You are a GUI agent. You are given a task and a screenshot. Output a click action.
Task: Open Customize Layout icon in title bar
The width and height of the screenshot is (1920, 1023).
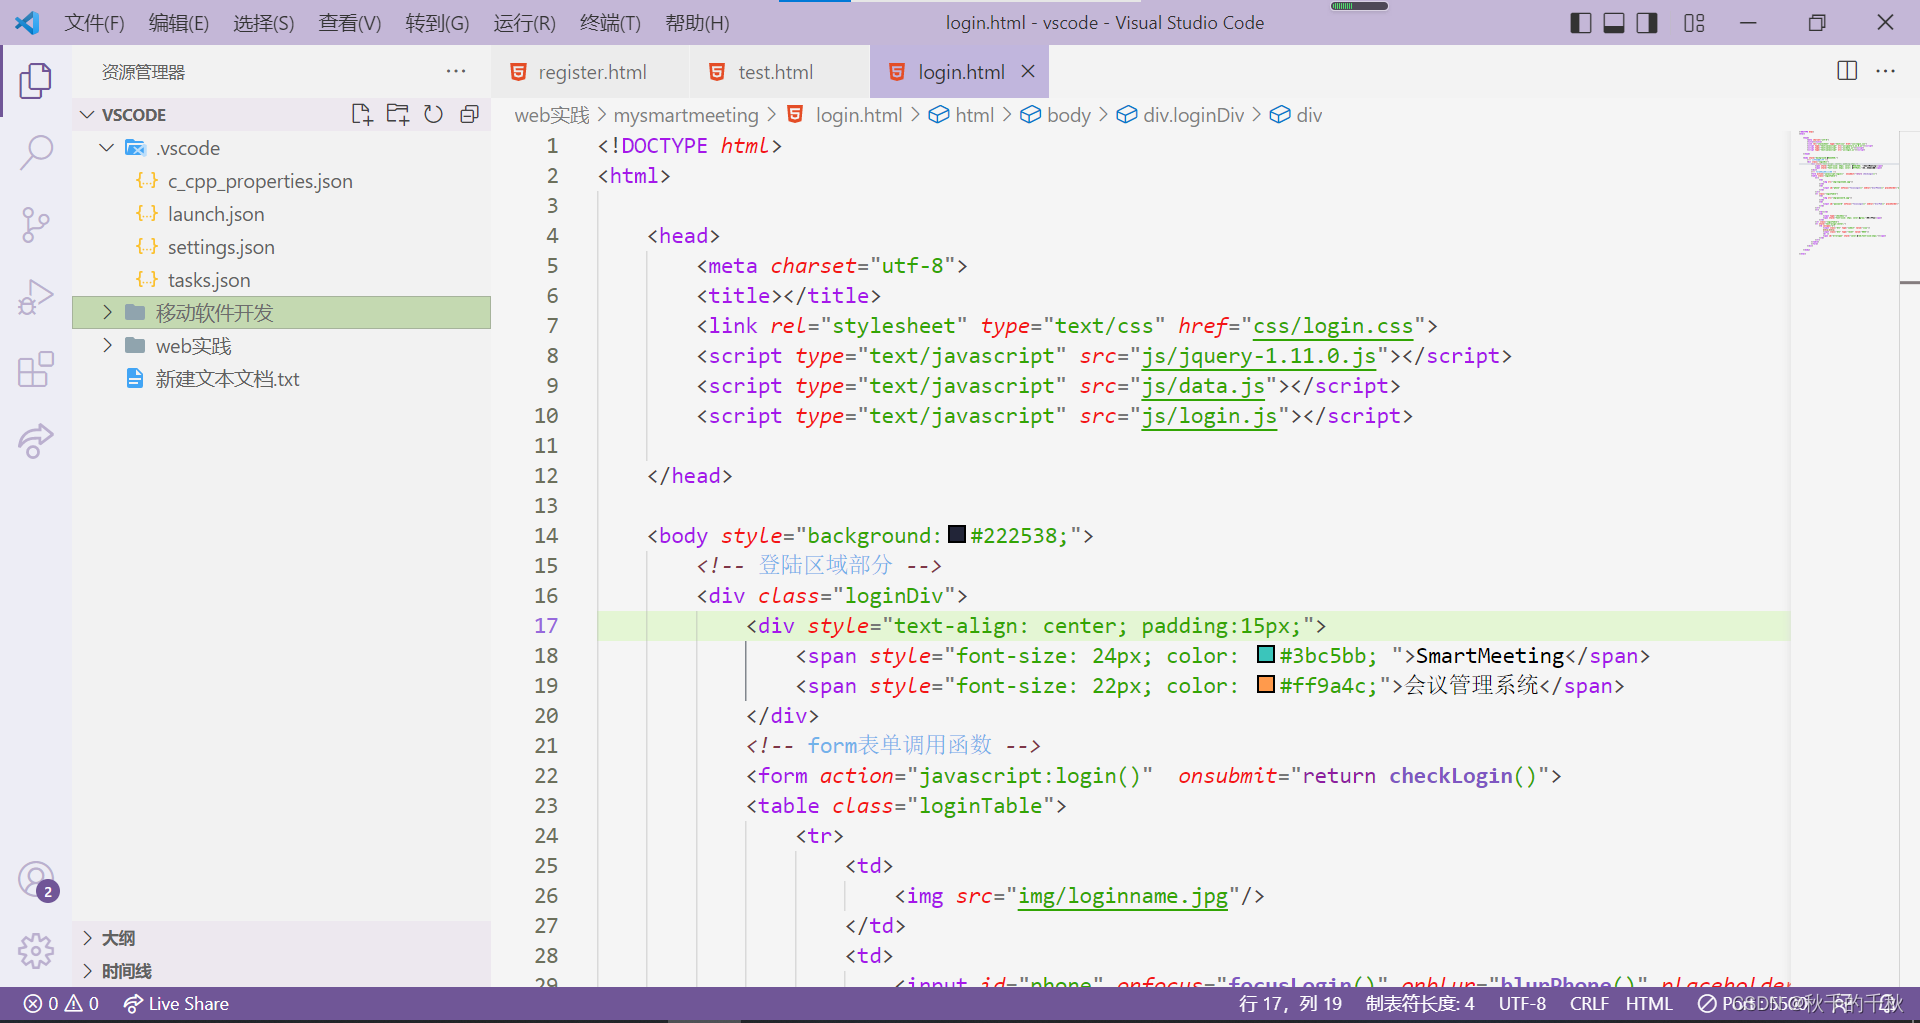pos(1694,23)
